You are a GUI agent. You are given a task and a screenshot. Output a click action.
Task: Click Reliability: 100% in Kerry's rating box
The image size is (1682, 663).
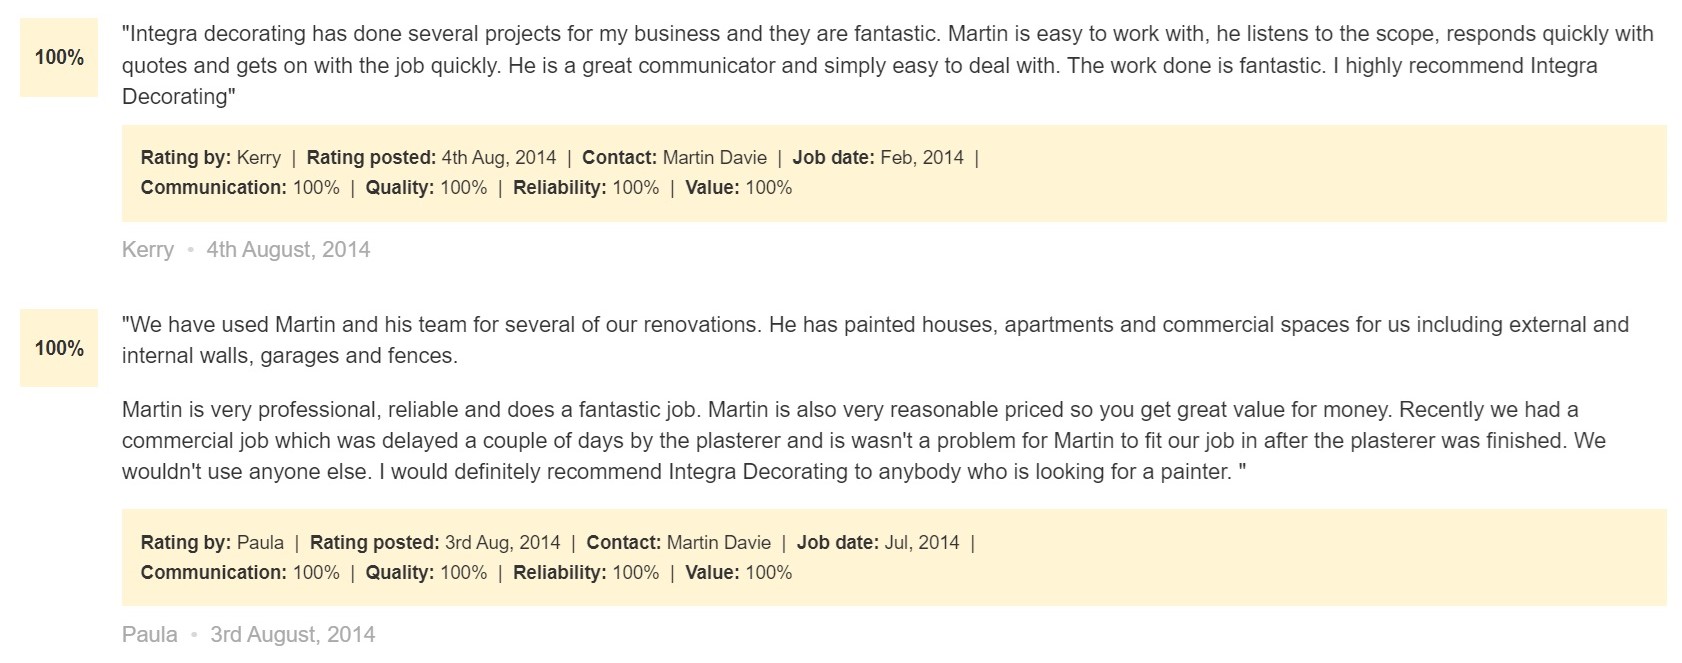coord(586,187)
